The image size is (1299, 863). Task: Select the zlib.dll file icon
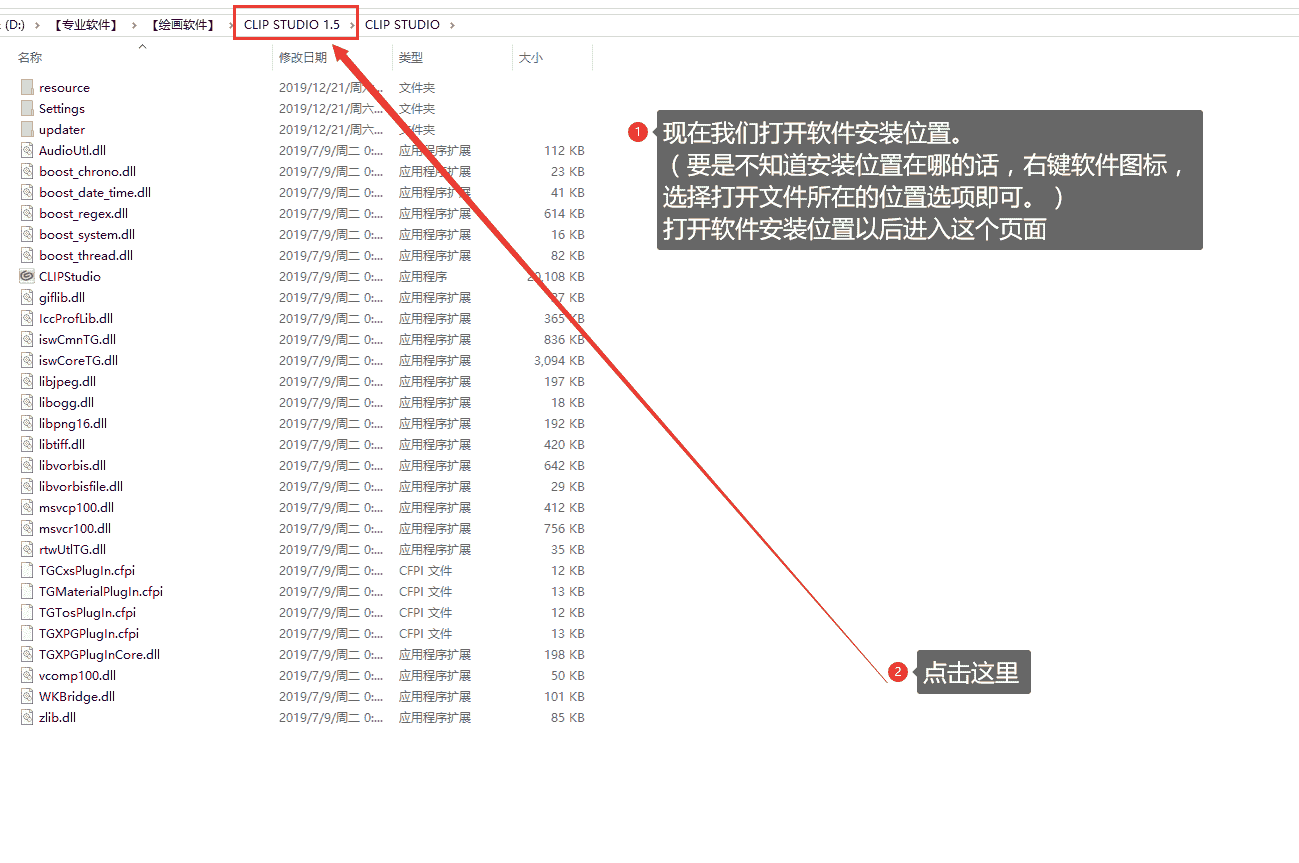point(27,717)
